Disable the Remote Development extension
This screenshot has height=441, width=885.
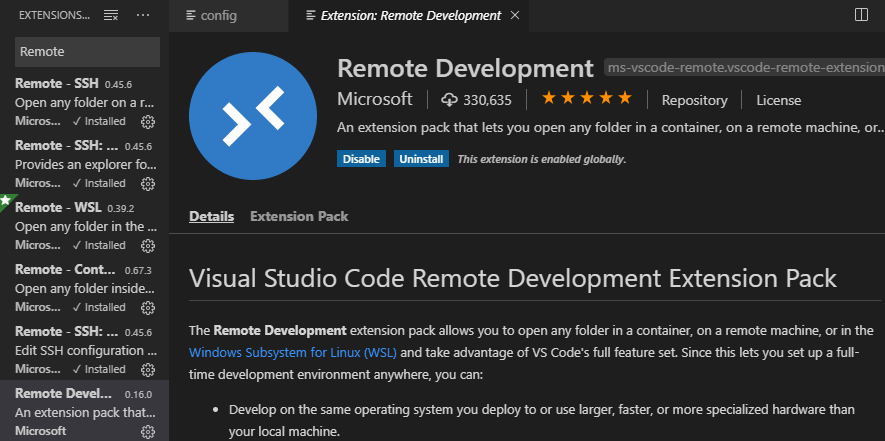[361, 159]
